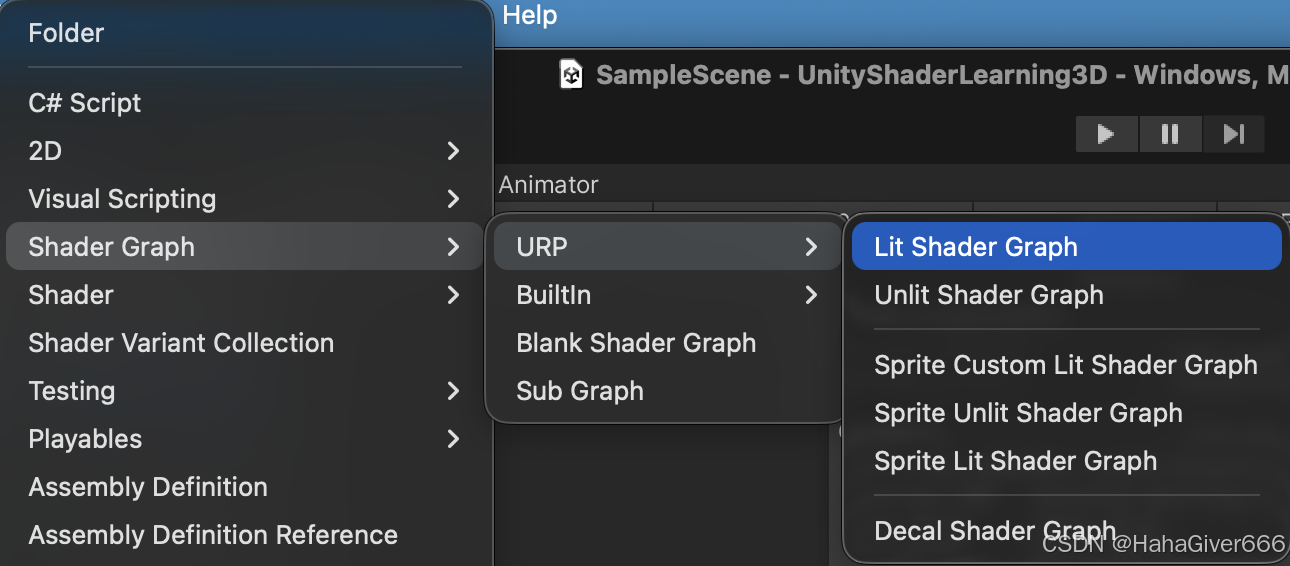Choose Shader Variant Collection
This screenshot has height=566, width=1290.
(181, 343)
